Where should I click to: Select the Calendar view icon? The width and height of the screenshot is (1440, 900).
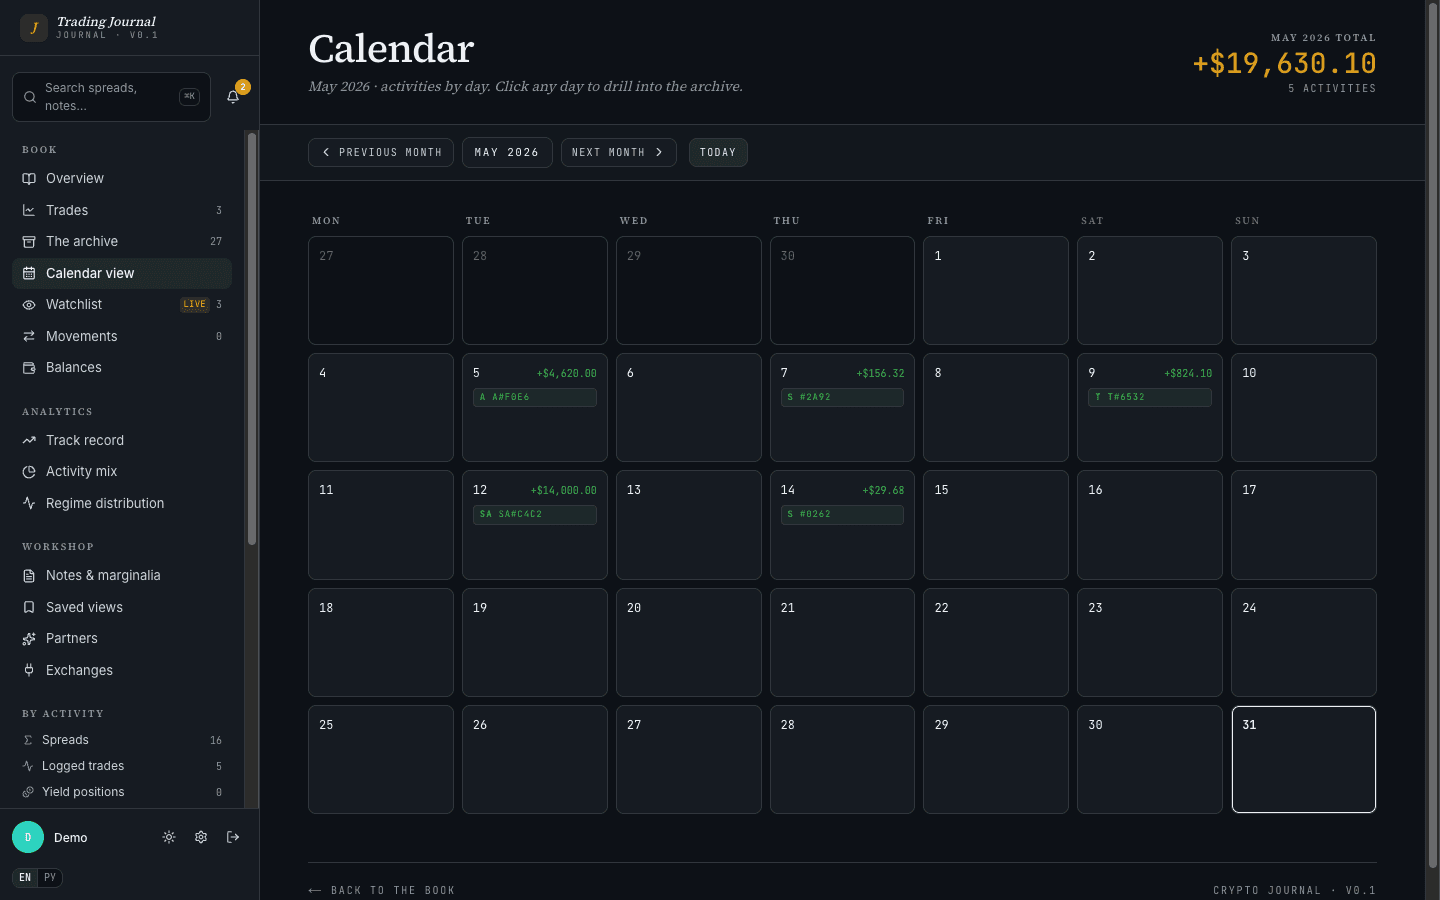29,273
